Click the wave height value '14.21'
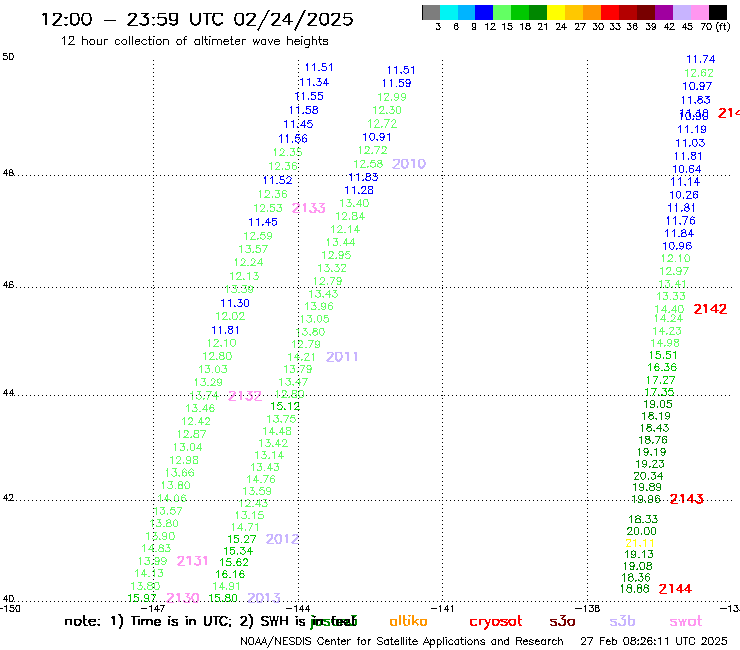 click(x=301, y=357)
